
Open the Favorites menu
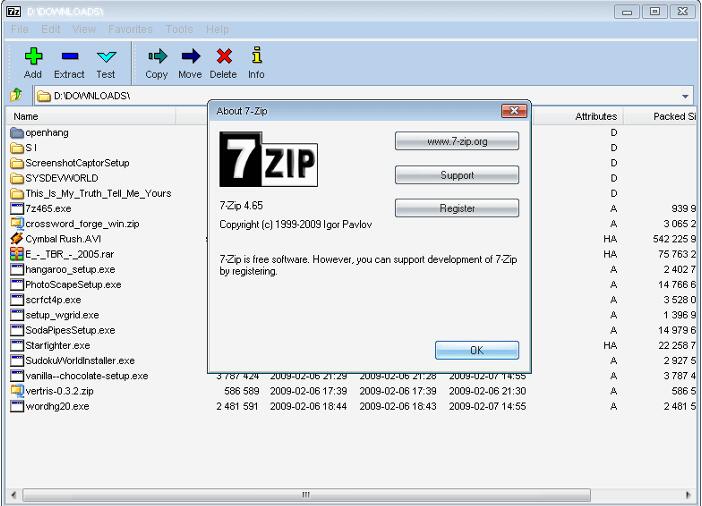pyautogui.click(x=130, y=29)
